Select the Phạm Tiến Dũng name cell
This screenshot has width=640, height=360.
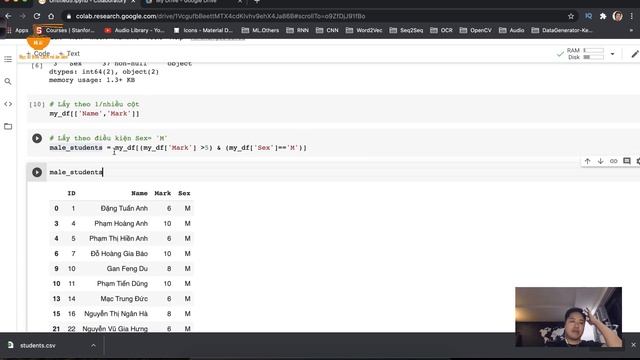click(122, 284)
